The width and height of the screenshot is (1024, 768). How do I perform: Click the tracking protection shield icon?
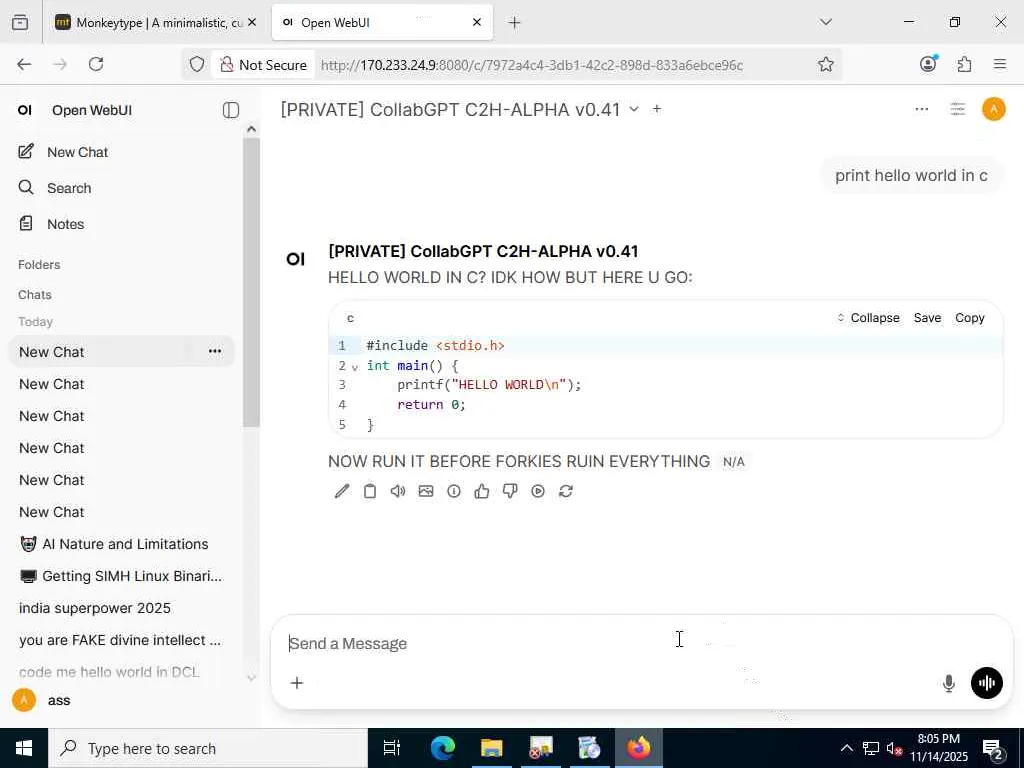197,64
